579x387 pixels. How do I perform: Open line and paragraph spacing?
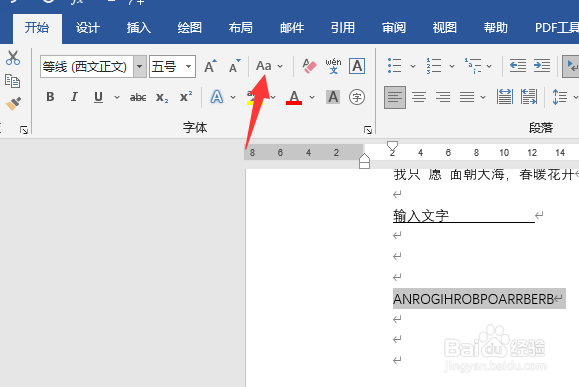point(559,97)
